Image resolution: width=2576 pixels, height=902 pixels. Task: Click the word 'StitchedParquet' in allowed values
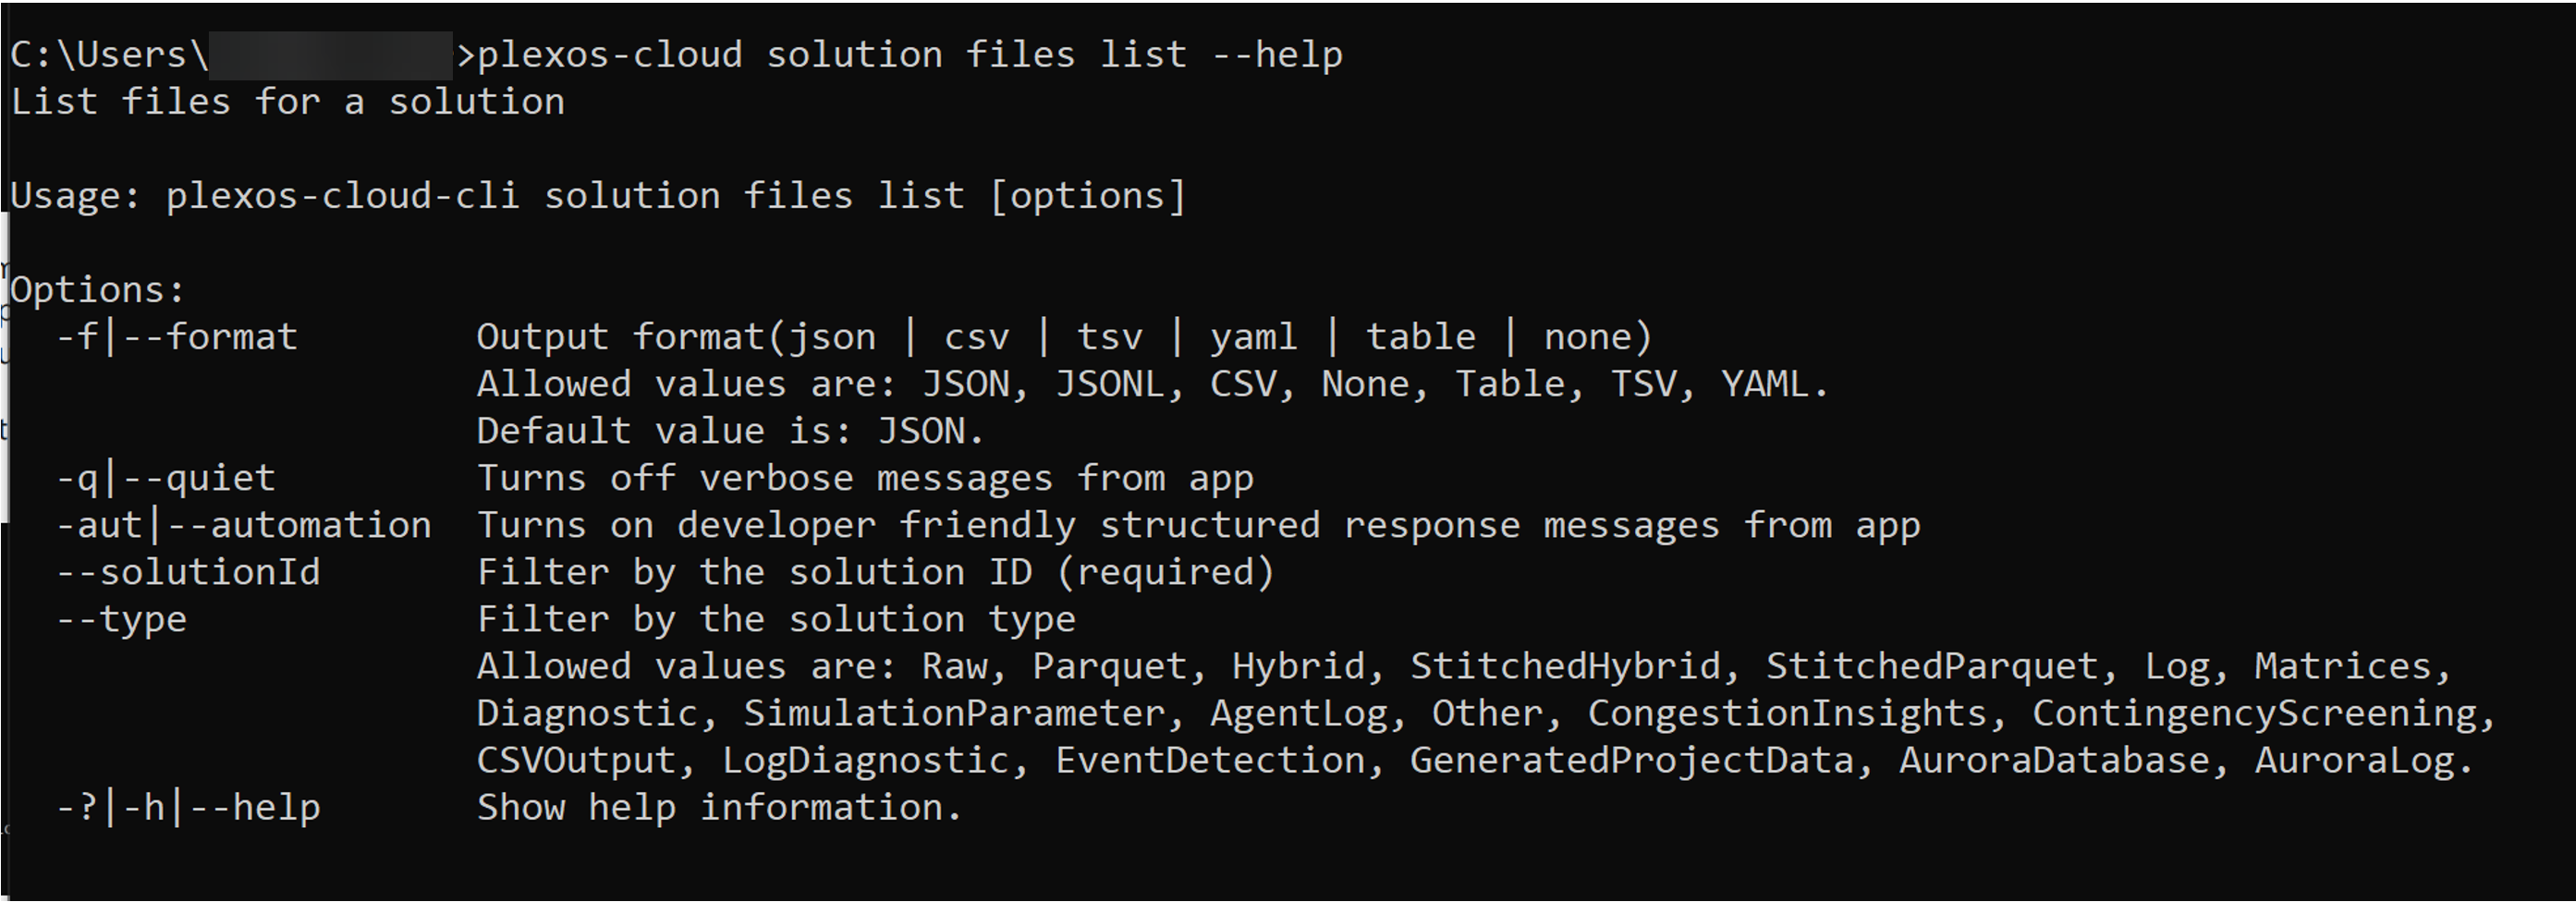coord(1932,666)
